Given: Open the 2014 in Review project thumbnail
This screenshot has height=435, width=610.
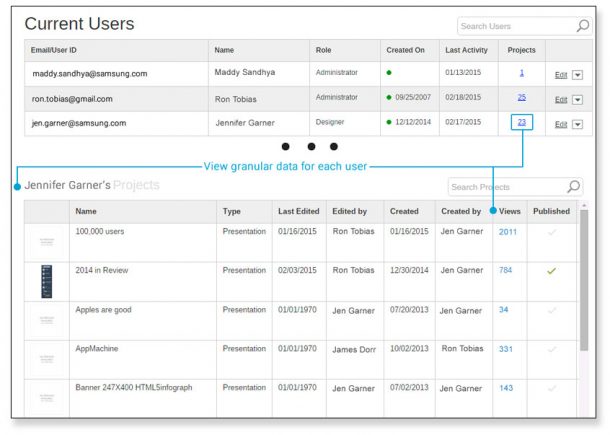Looking at the screenshot, I should pyautogui.click(x=46, y=280).
